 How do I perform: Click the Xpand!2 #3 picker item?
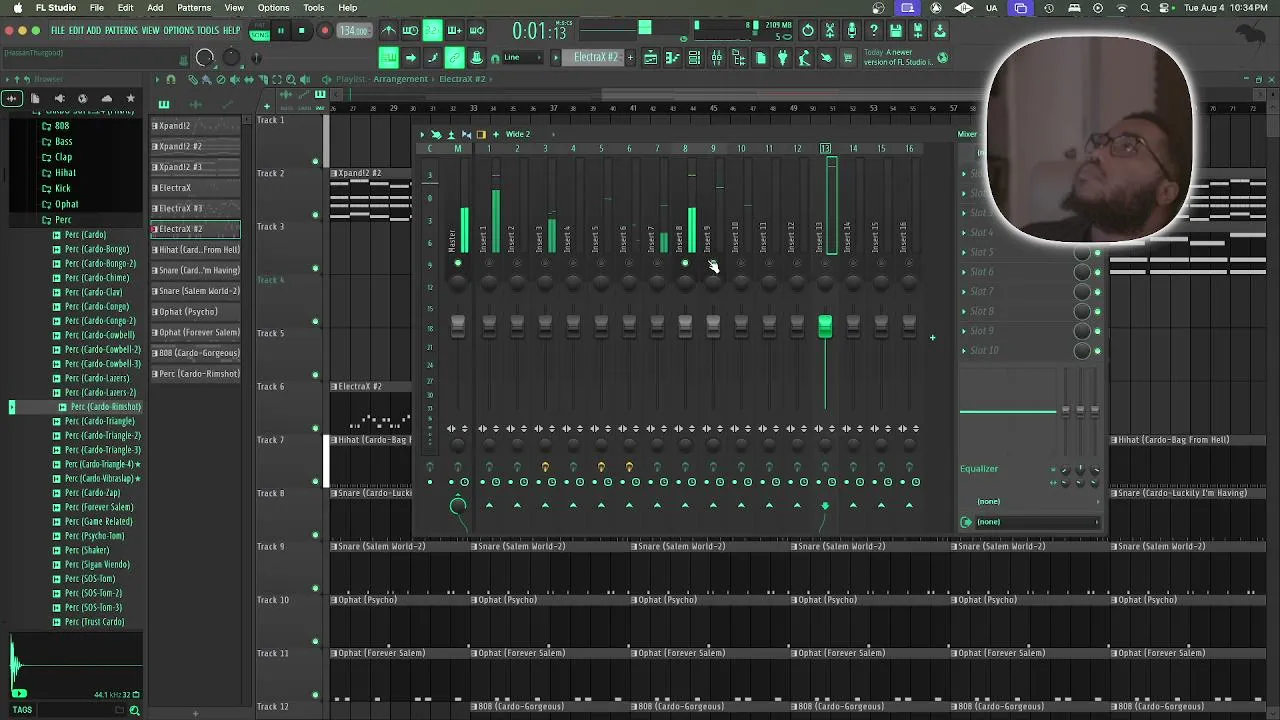click(x=196, y=167)
